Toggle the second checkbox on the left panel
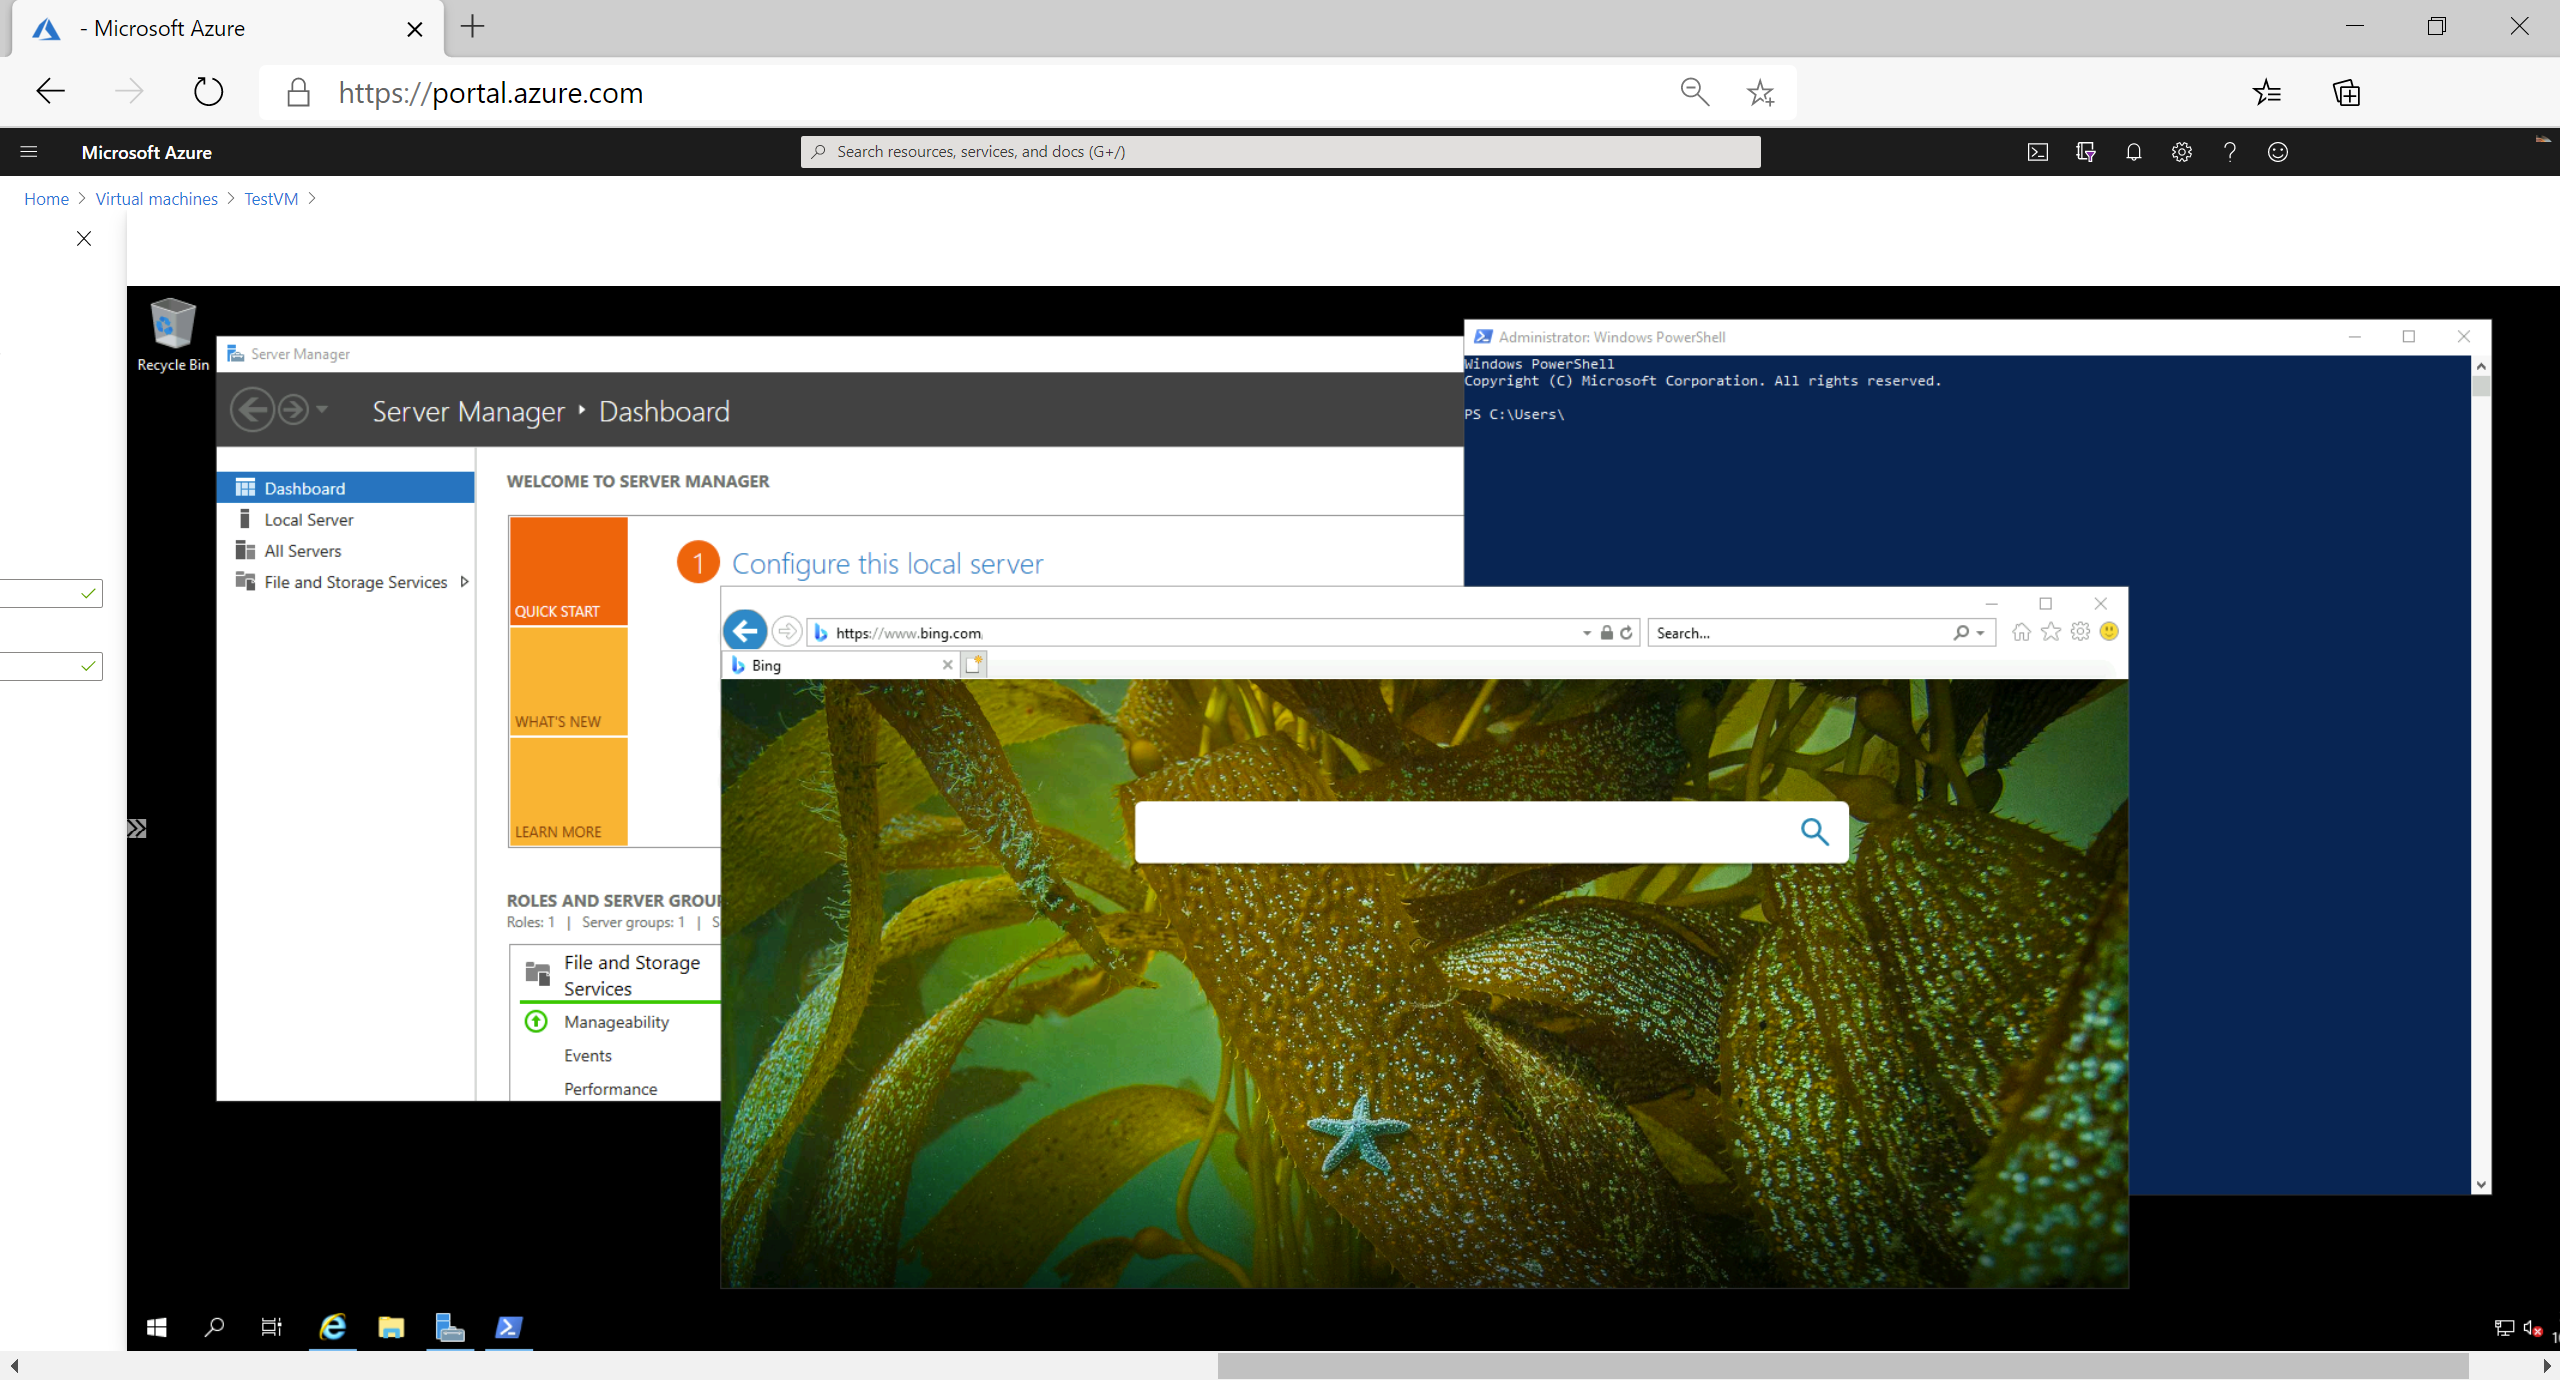 pos(87,666)
